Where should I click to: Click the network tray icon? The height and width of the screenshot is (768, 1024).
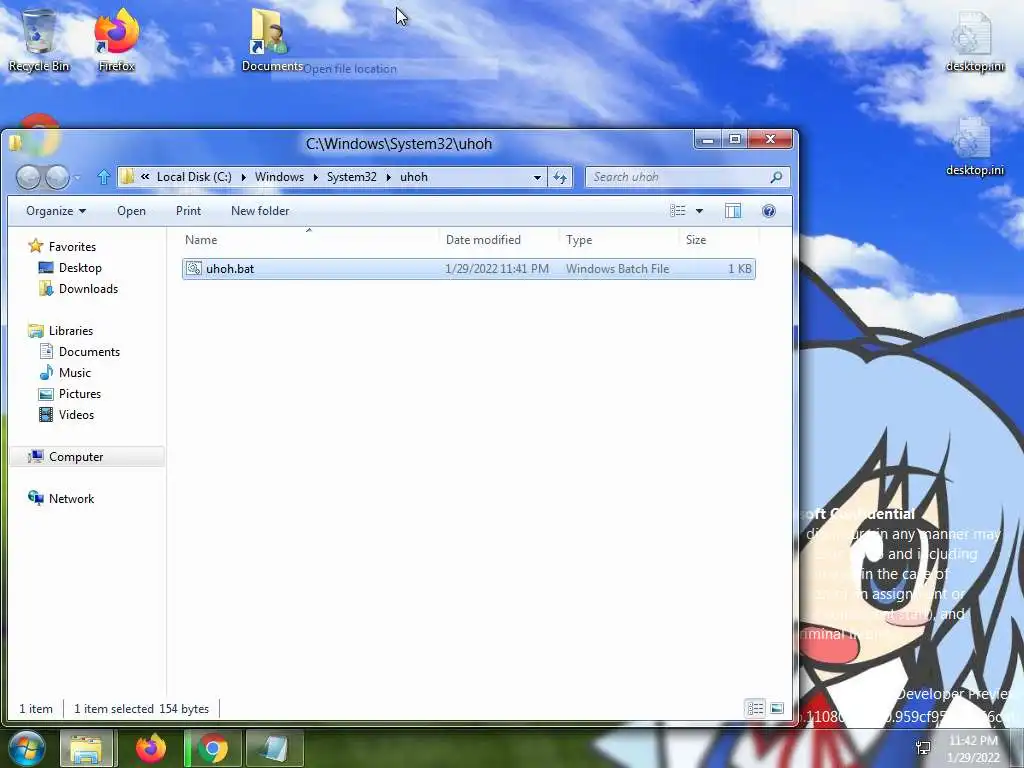pyautogui.click(x=923, y=748)
